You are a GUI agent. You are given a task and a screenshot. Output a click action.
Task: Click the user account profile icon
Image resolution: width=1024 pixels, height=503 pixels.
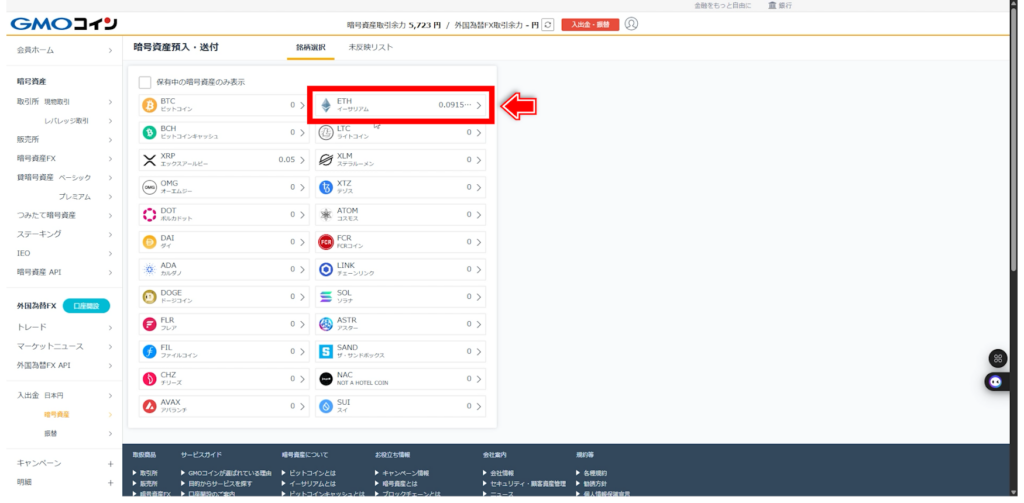(x=631, y=24)
